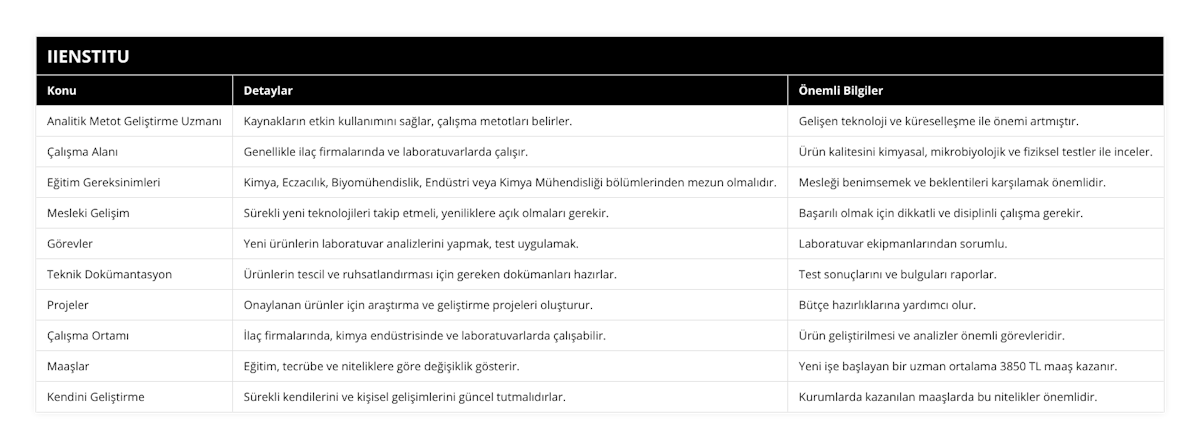Click the cell reading Test sonuçlarını ve bulguları raporlar

pos(898,274)
